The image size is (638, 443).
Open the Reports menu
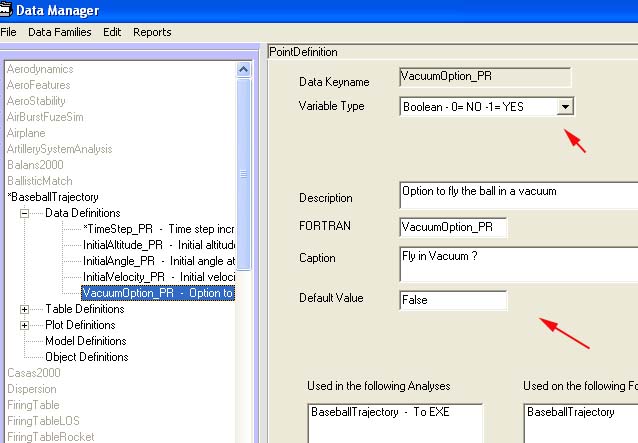pyautogui.click(x=152, y=32)
